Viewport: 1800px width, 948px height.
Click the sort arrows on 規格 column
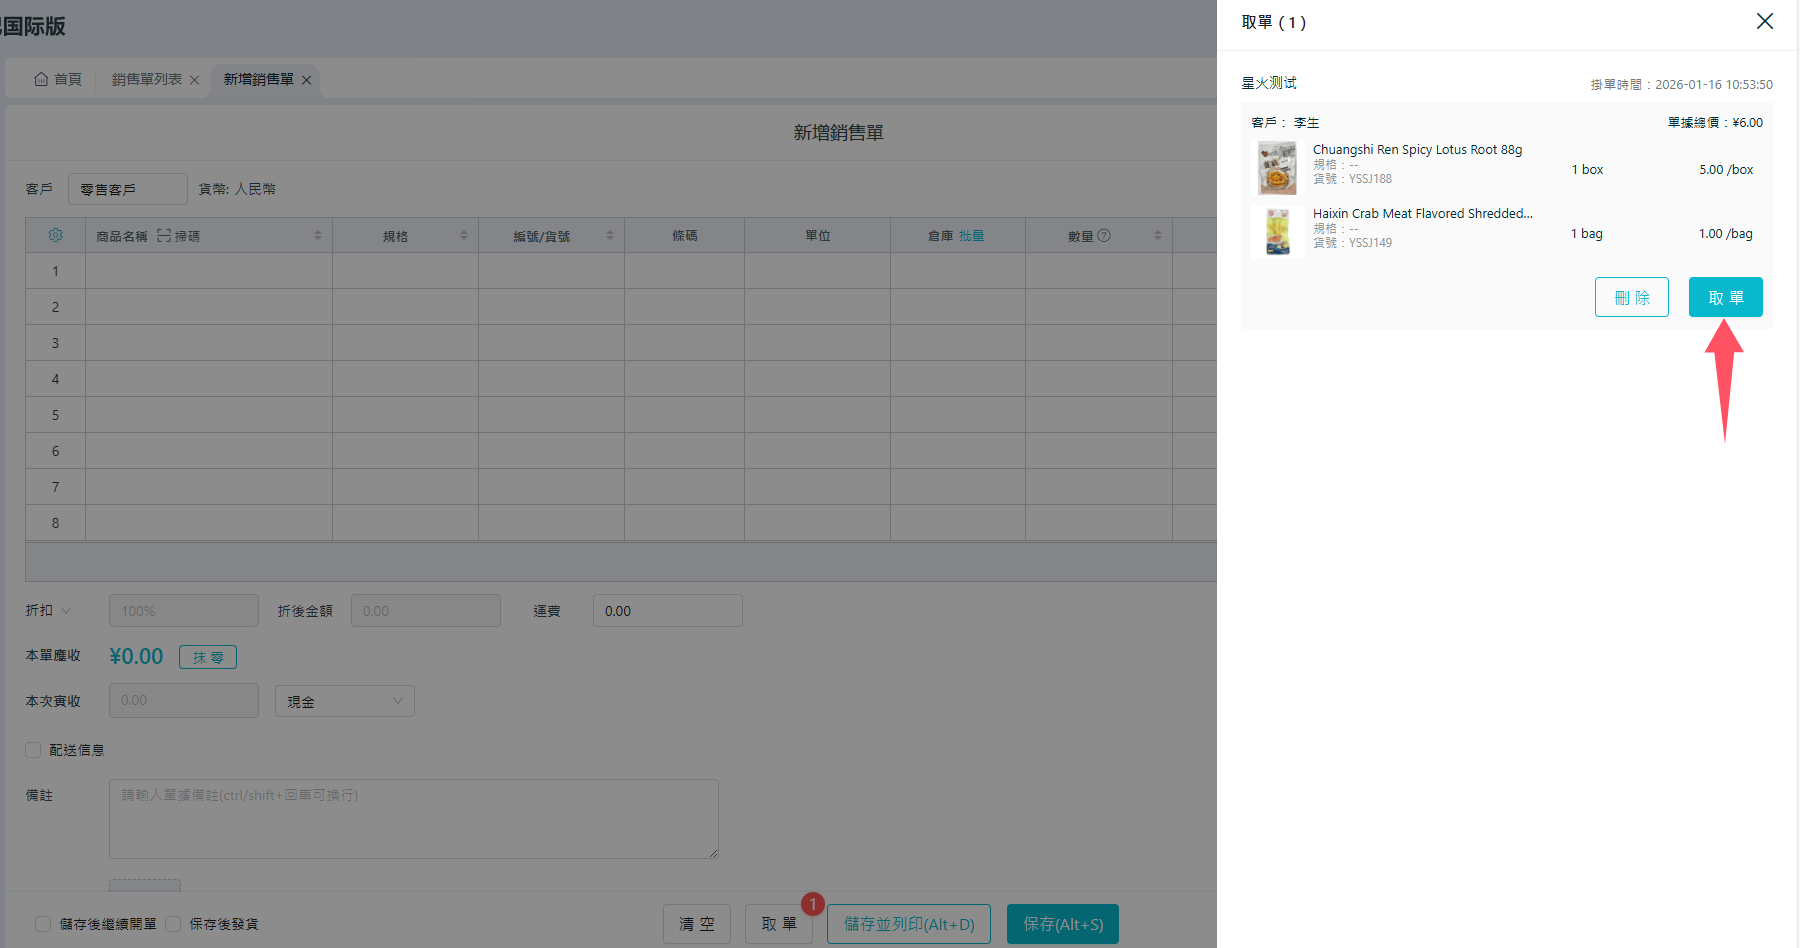tap(464, 236)
